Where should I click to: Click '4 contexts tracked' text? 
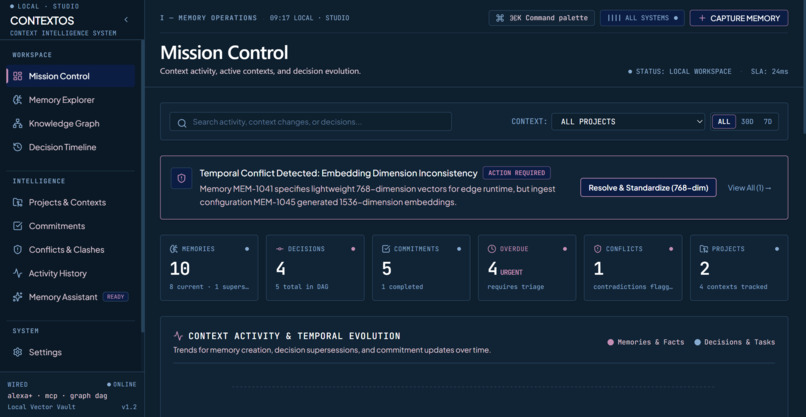click(733, 286)
